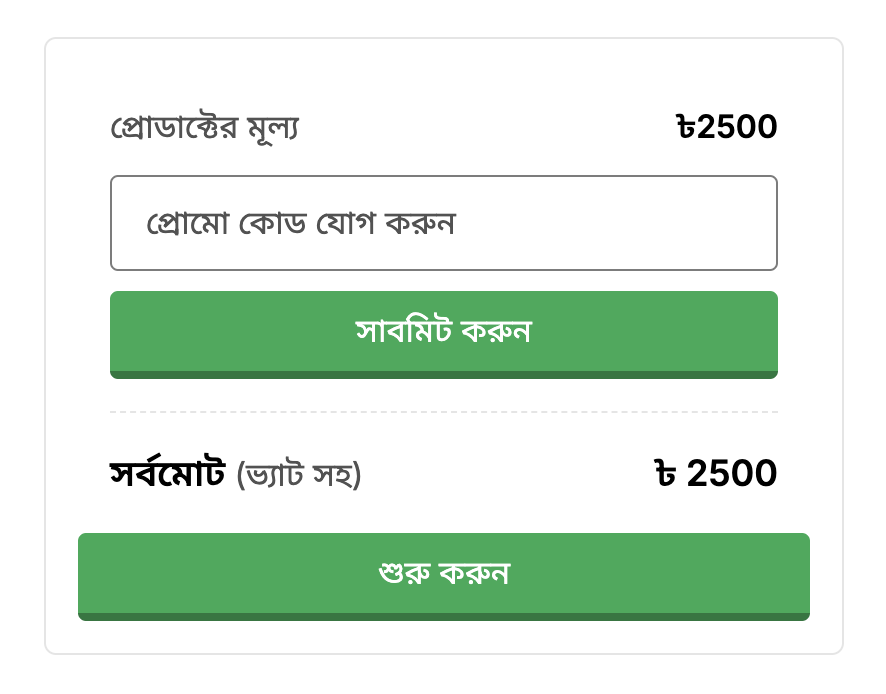The width and height of the screenshot is (886, 694).
Task: Click the dashed divider line
Action: (443, 412)
